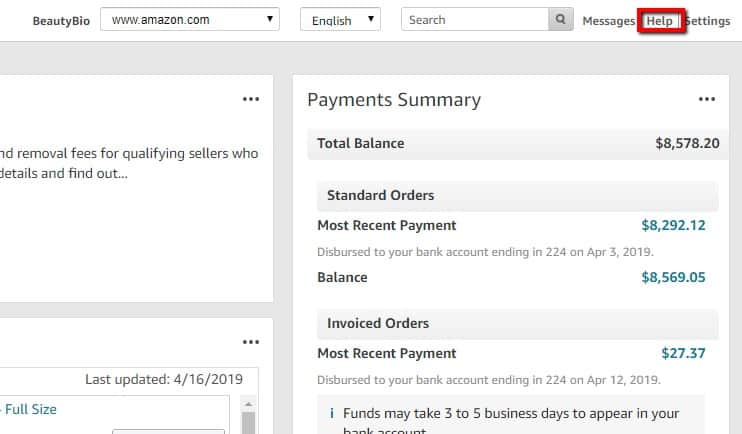742x434 pixels.
Task: Click the Total Balance label
Action: 361,143
